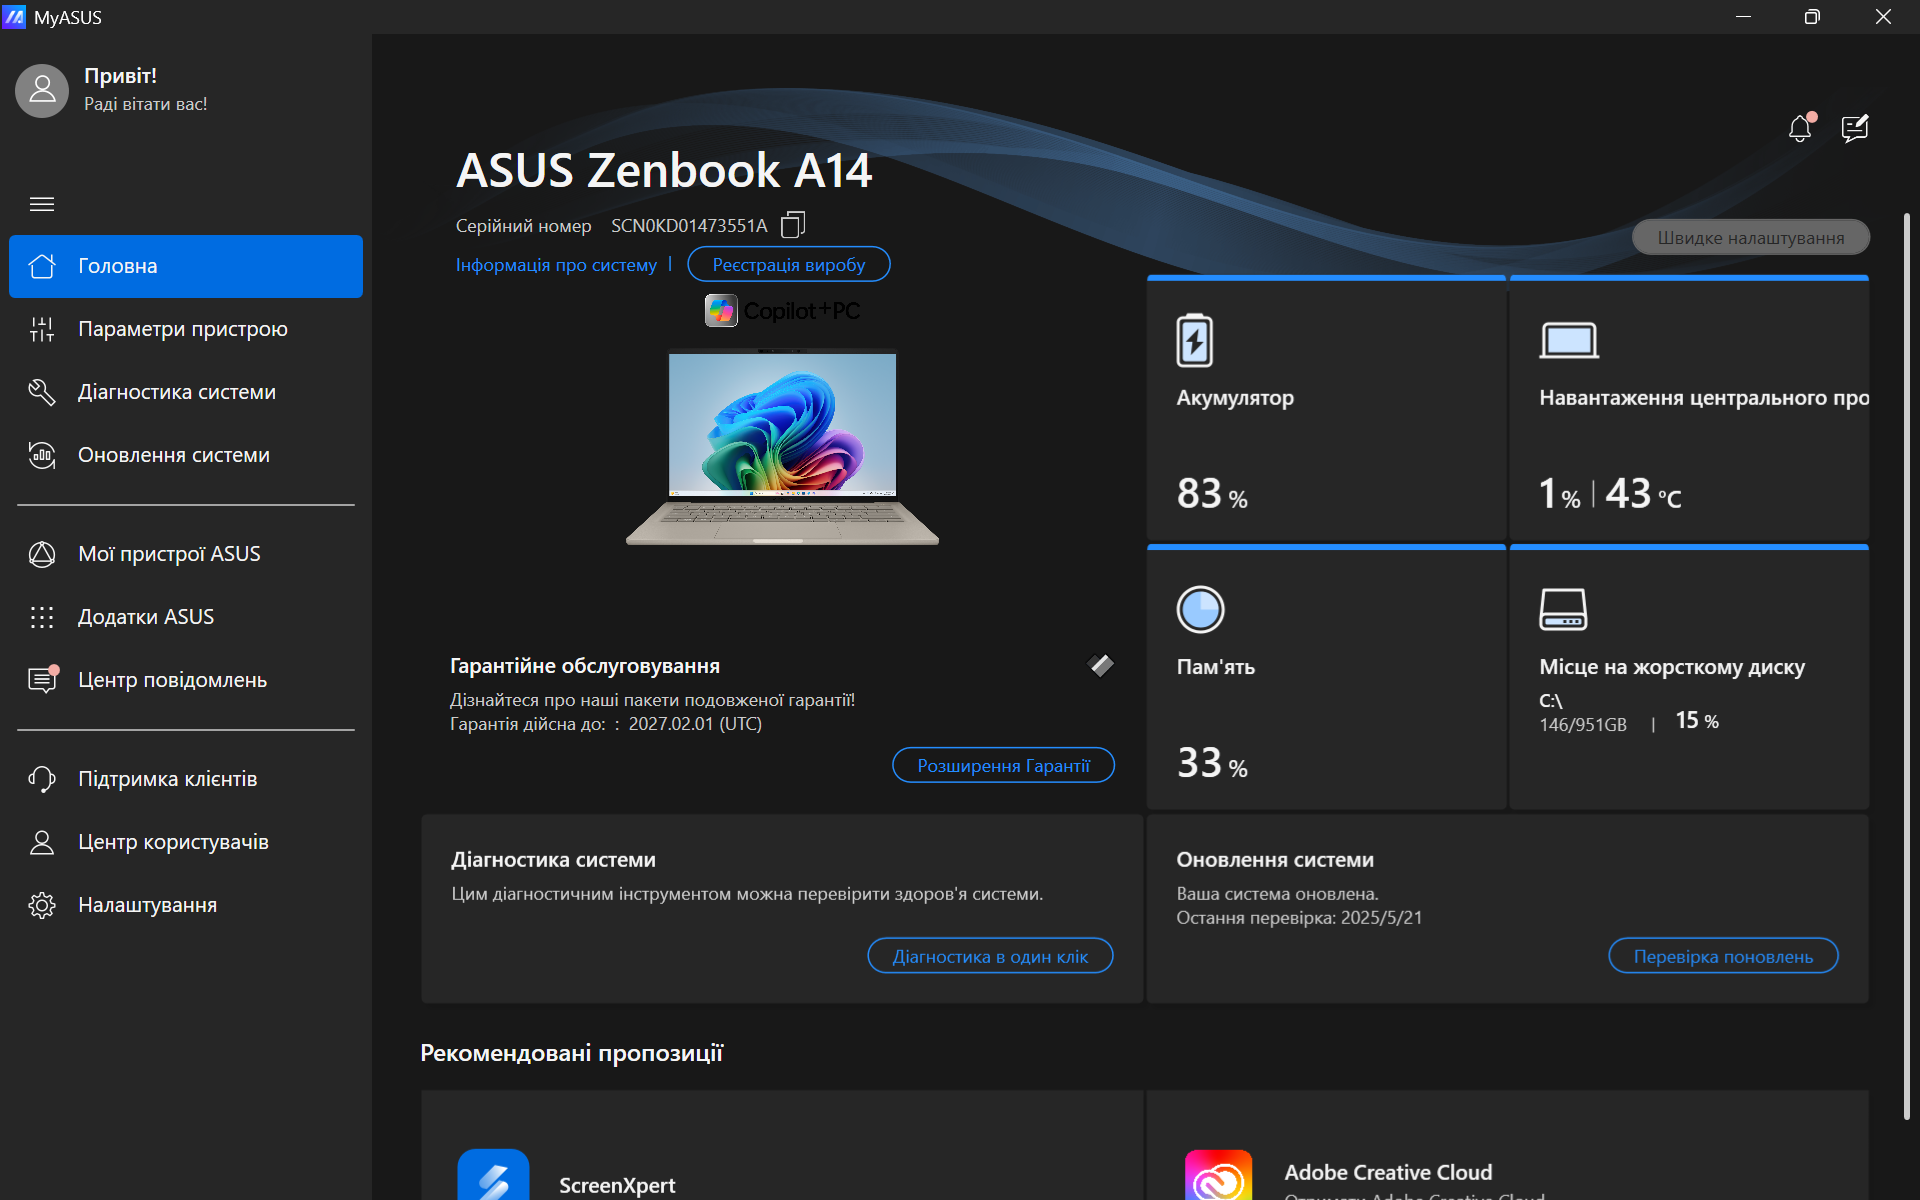Click the hard disk icon in the disk card

tap(1563, 610)
